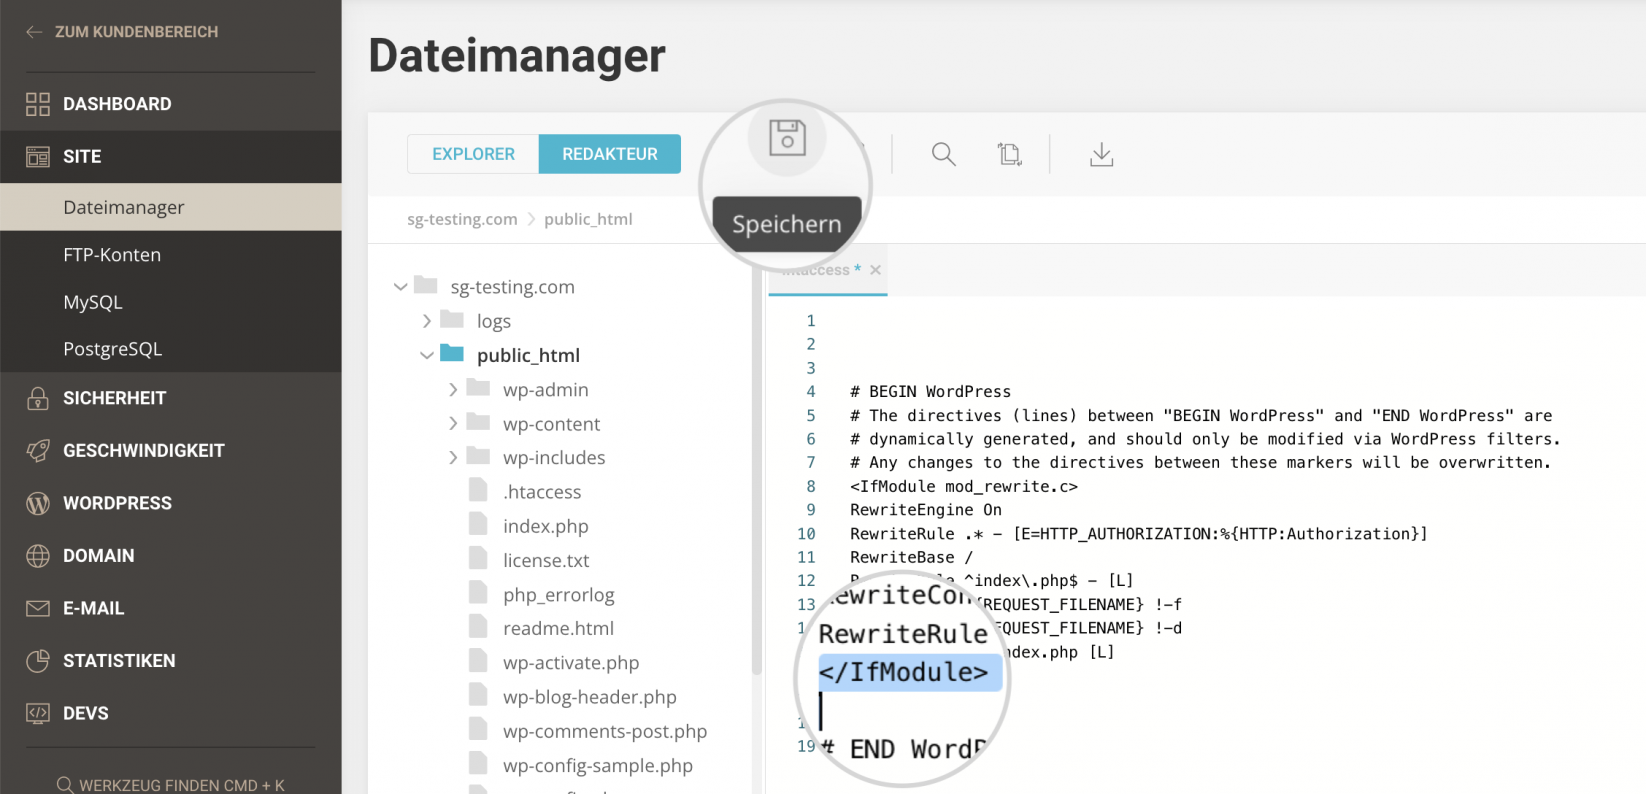The height and width of the screenshot is (794, 1646).
Task: Open the search magnifier tool in toolbar
Action: coord(943,154)
